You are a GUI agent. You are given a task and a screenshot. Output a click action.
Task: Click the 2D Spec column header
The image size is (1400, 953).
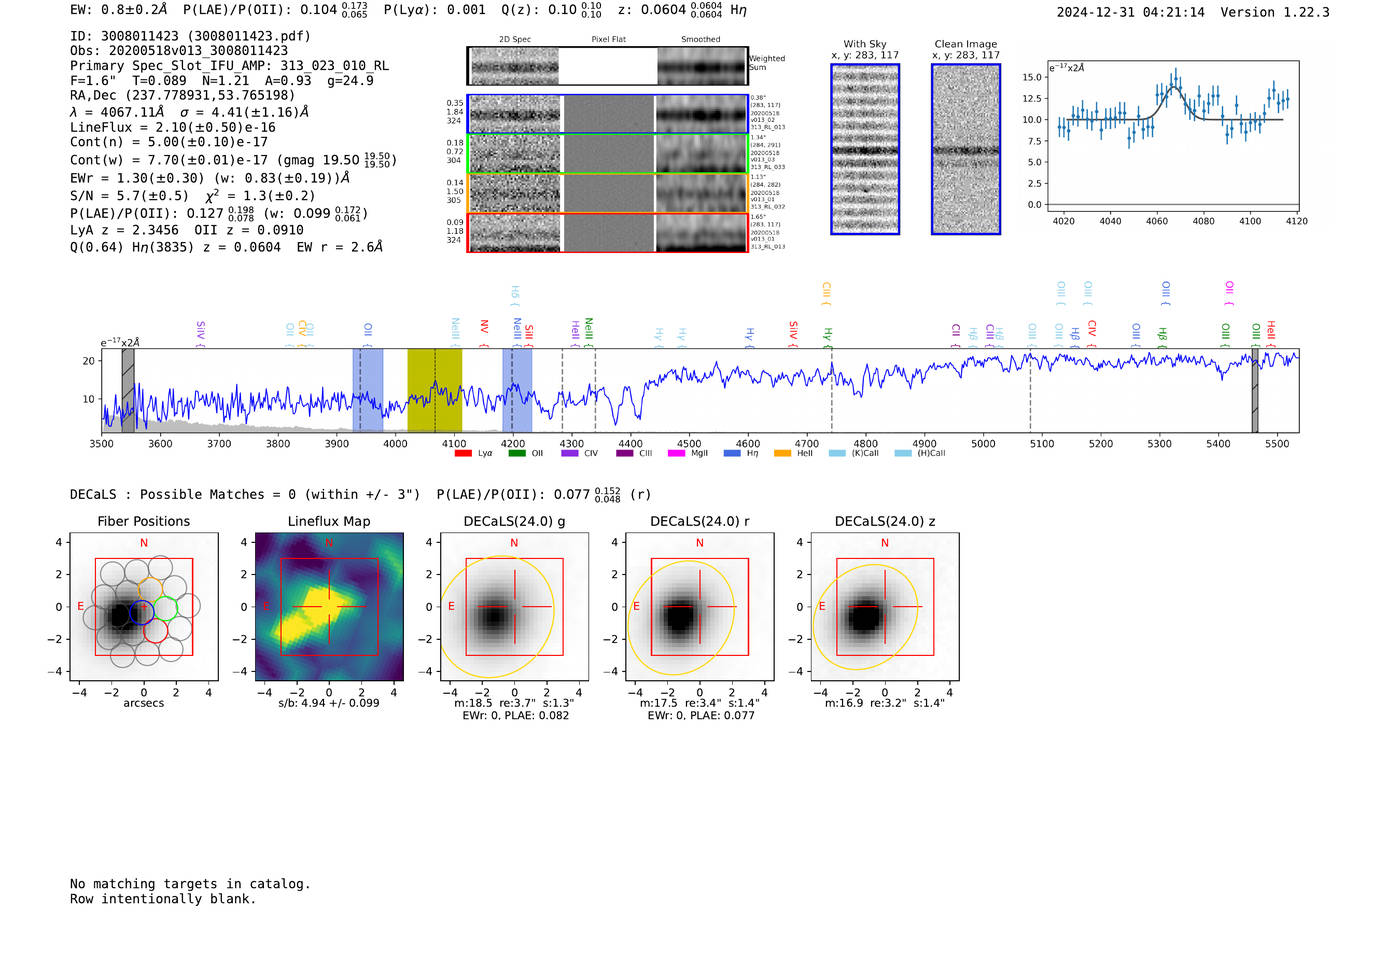[515, 40]
